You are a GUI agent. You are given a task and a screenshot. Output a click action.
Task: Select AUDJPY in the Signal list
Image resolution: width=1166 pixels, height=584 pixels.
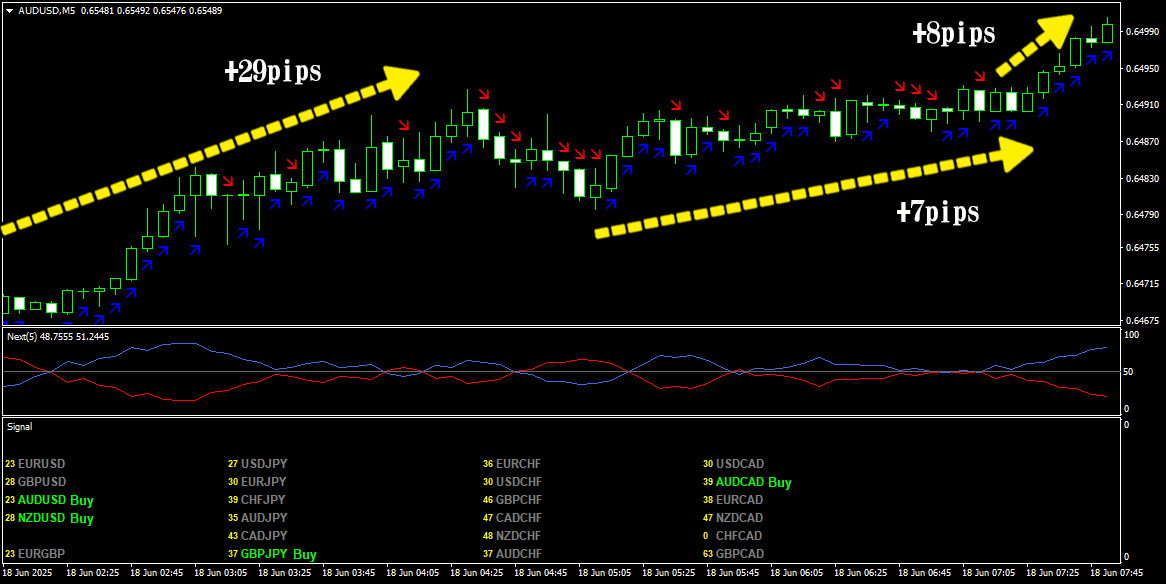point(263,518)
